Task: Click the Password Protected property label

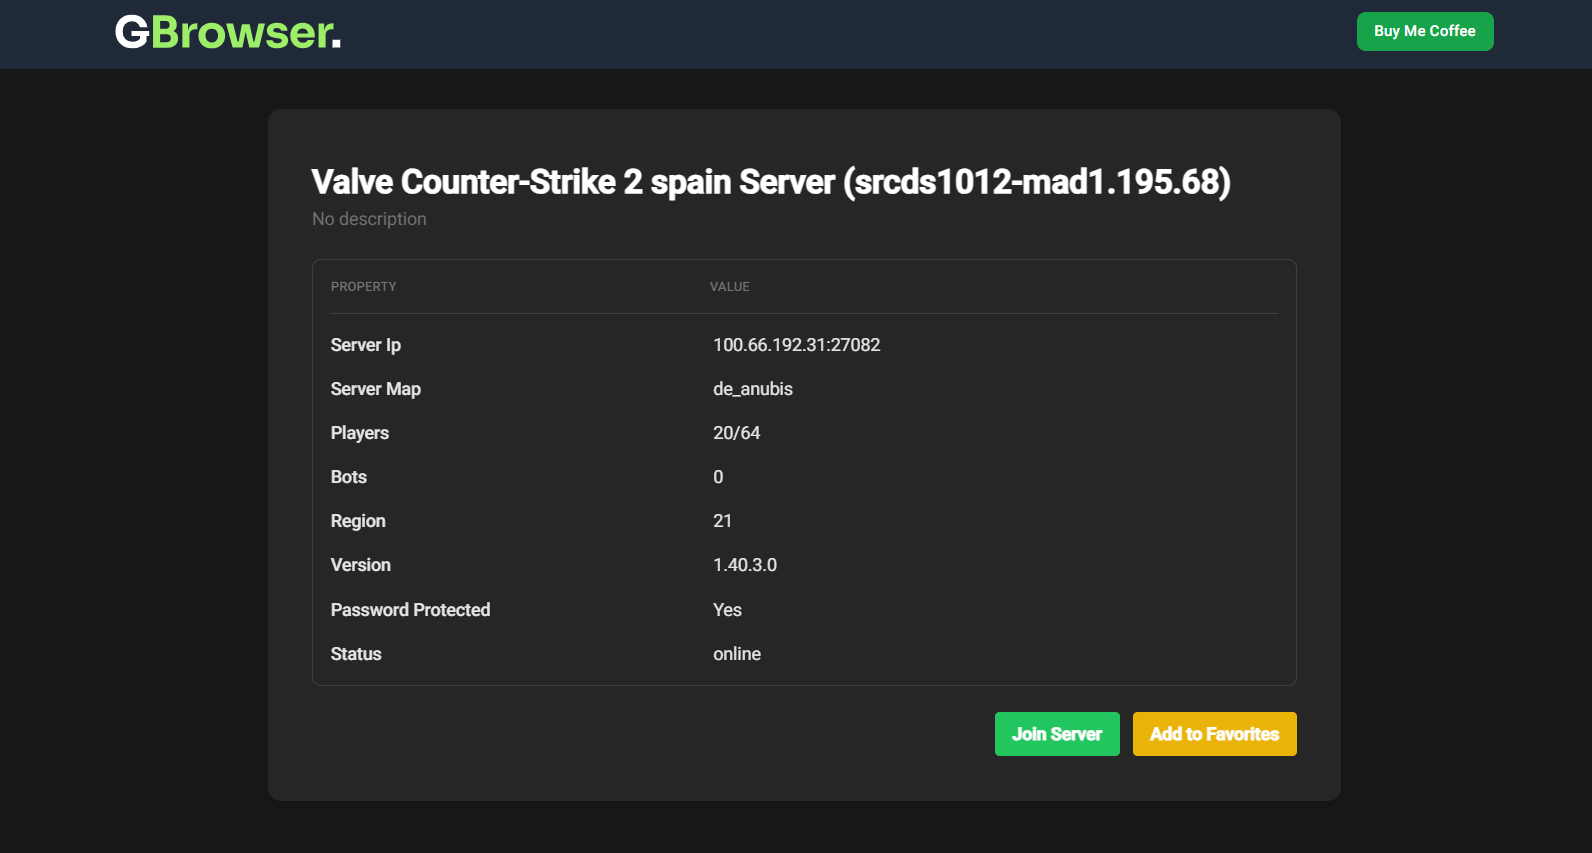Action: [x=411, y=610]
